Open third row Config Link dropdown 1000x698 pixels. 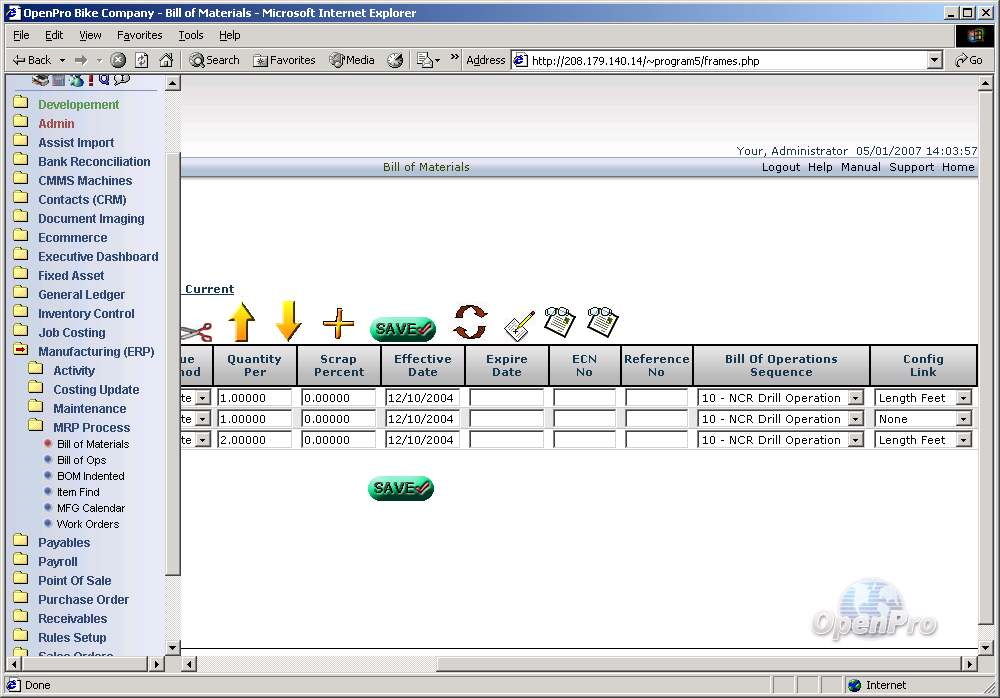pos(963,440)
